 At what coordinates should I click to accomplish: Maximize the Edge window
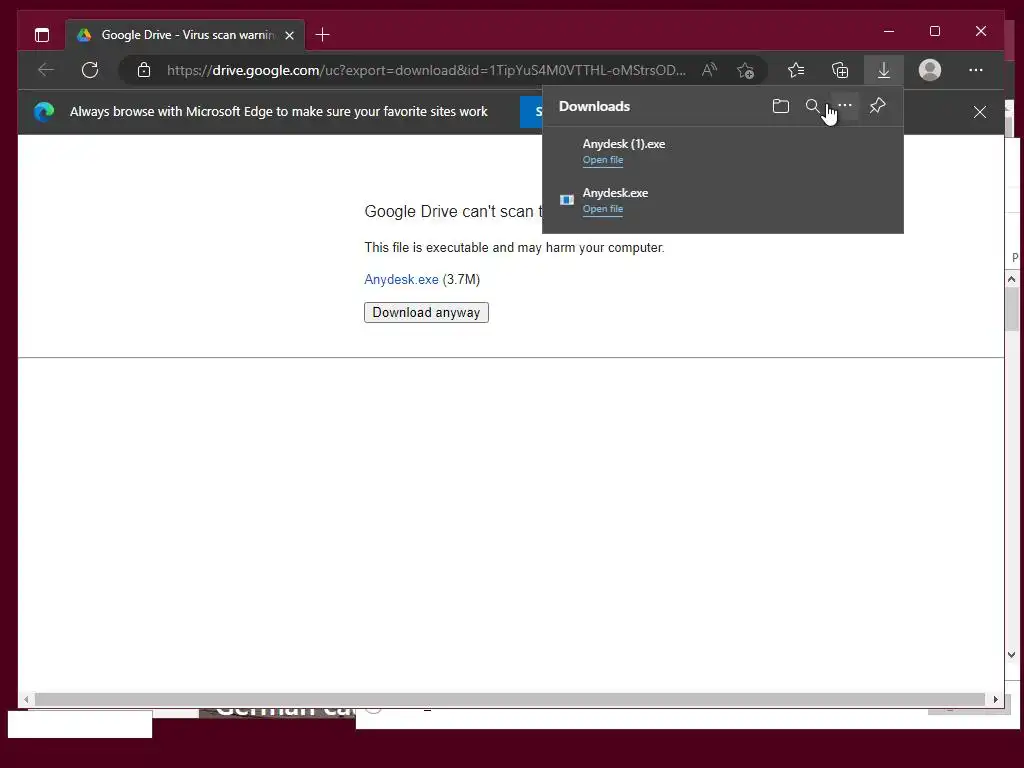pos(935,31)
